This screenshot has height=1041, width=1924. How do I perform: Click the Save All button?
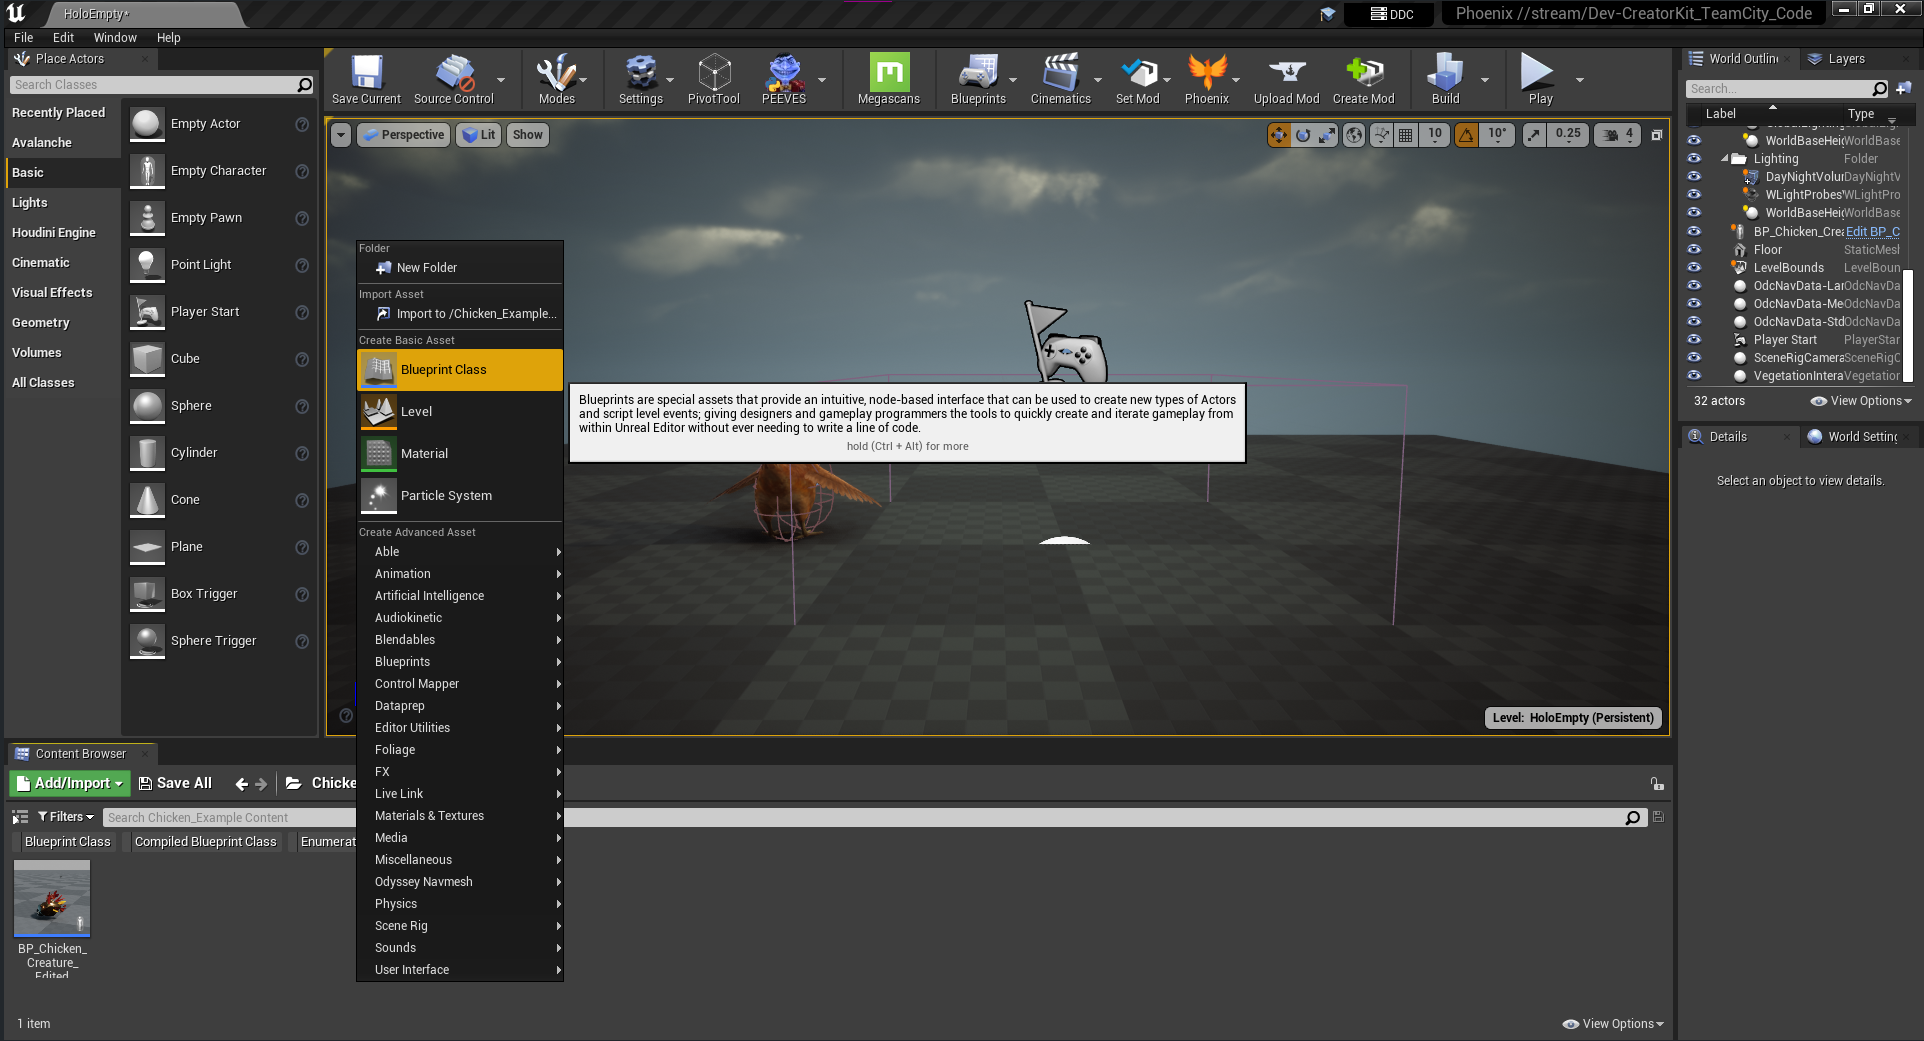pyautogui.click(x=175, y=783)
